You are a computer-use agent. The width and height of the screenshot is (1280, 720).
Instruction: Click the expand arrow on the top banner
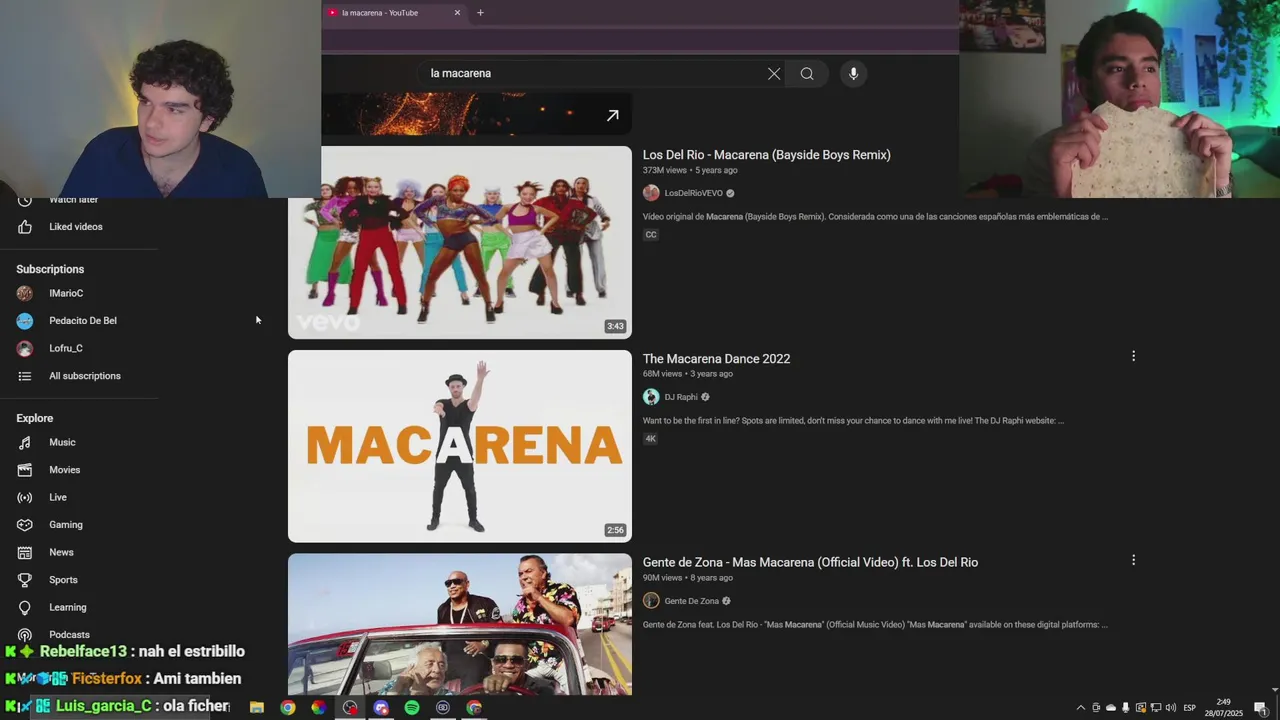[613, 115]
